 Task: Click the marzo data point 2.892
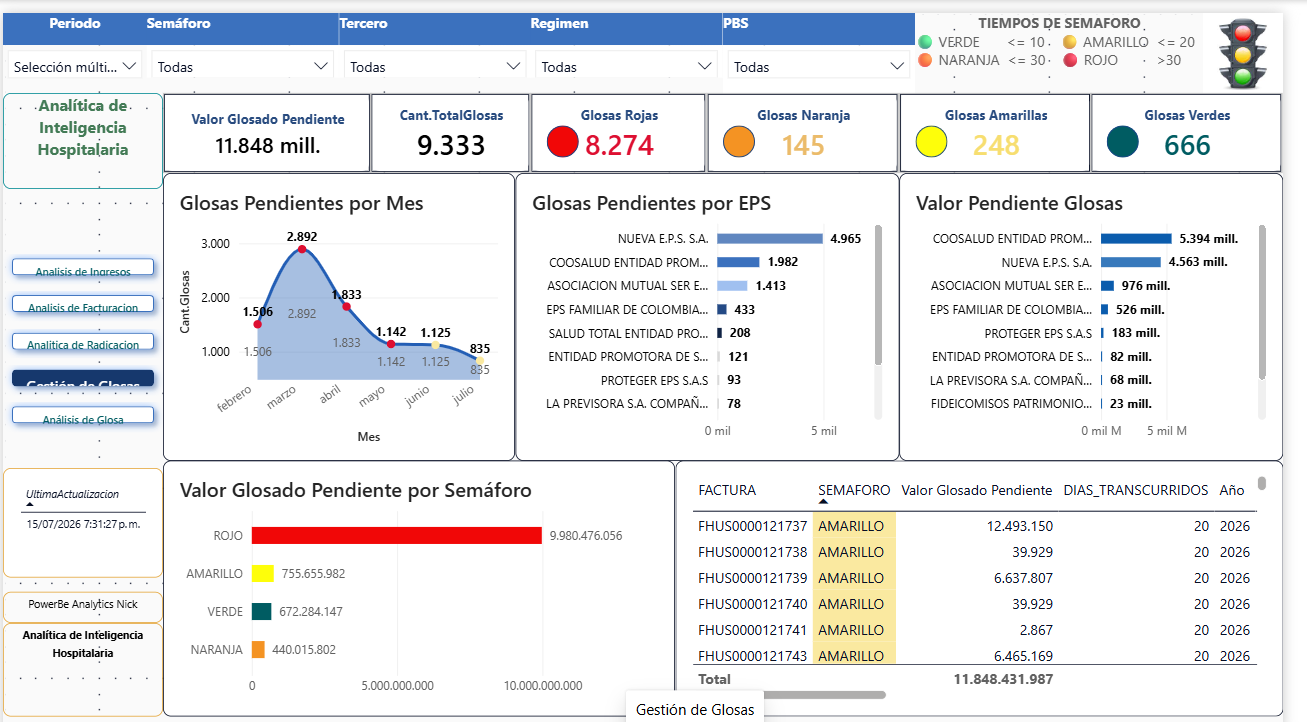(x=302, y=249)
